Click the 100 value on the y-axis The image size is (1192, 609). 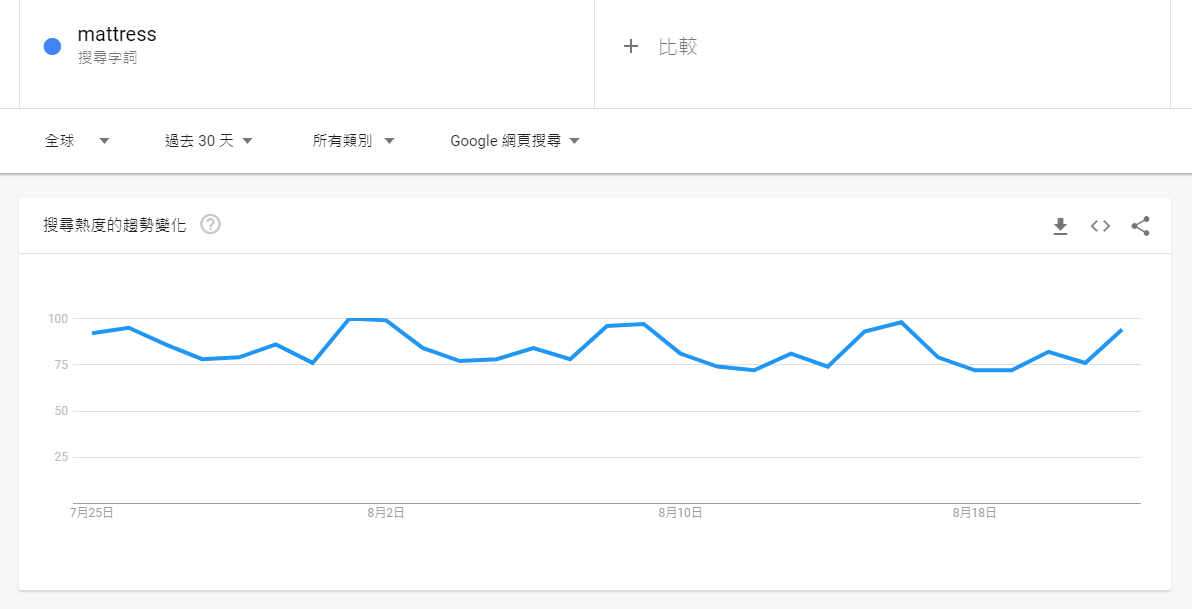[x=57, y=319]
